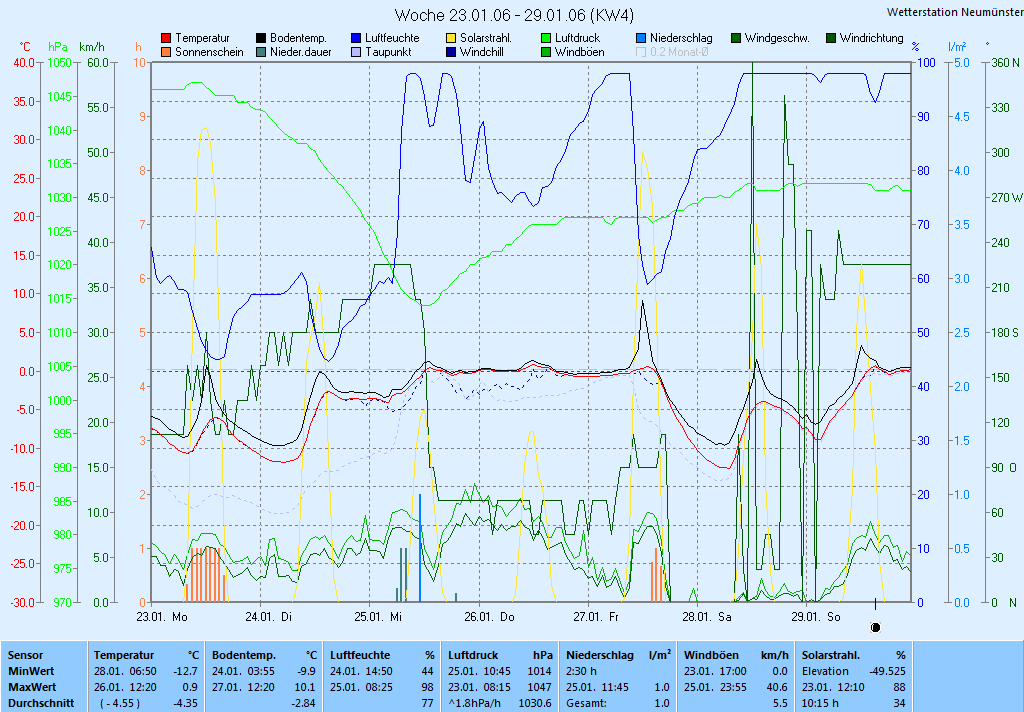Click the Luftfeuchte column header in the table
This screenshot has height=712, width=1024.
click(382, 655)
